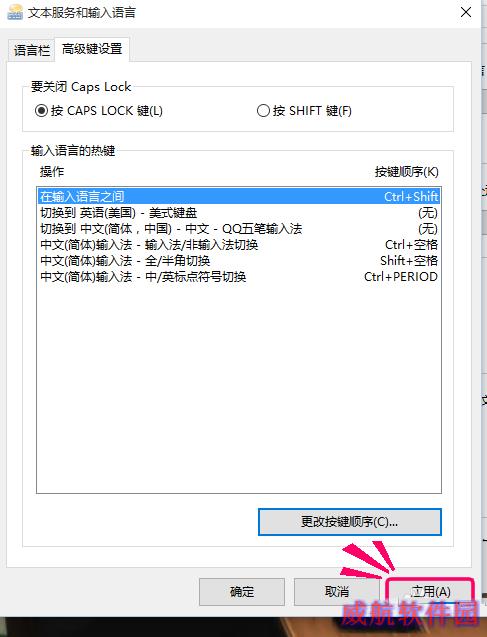
Task: Switch to the 语言栏 tab
Action: 31,51
